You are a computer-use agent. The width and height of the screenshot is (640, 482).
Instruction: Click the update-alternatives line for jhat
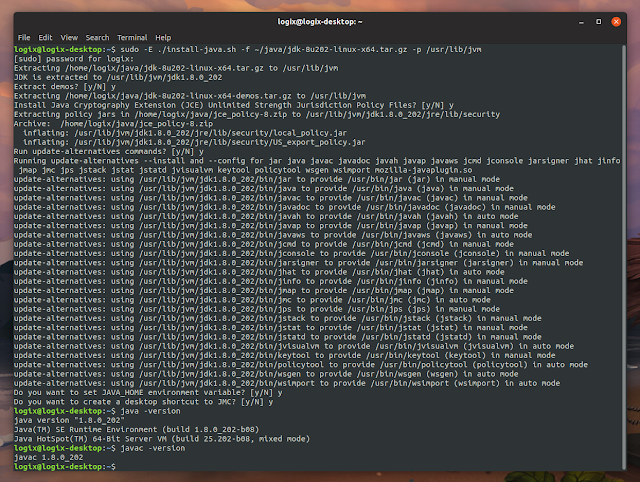point(259,272)
